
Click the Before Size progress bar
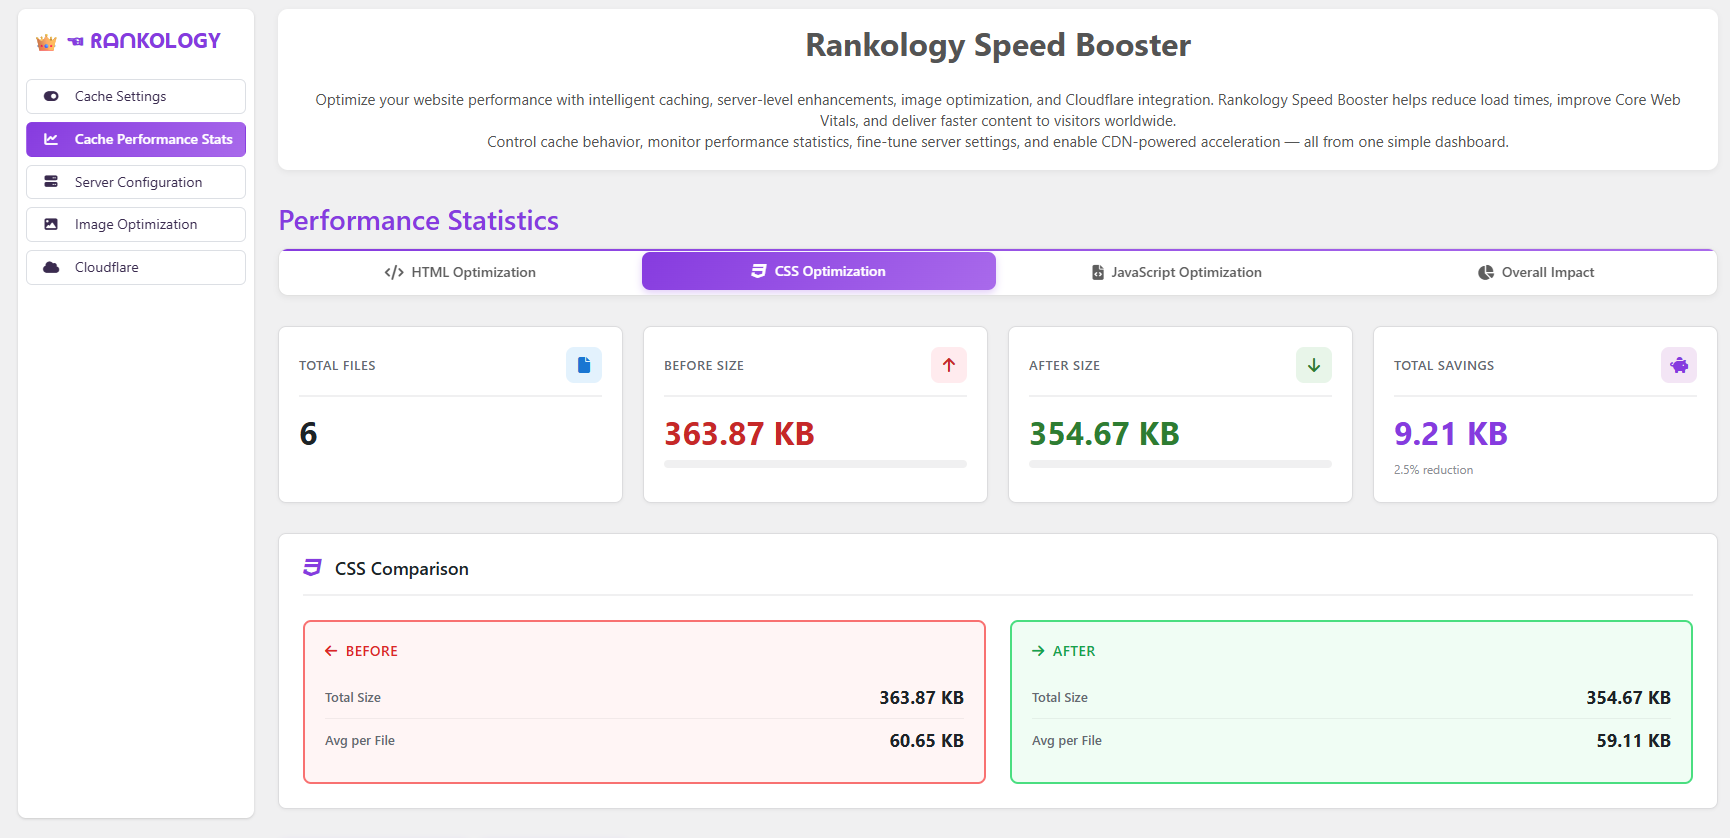(x=815, y=464)
